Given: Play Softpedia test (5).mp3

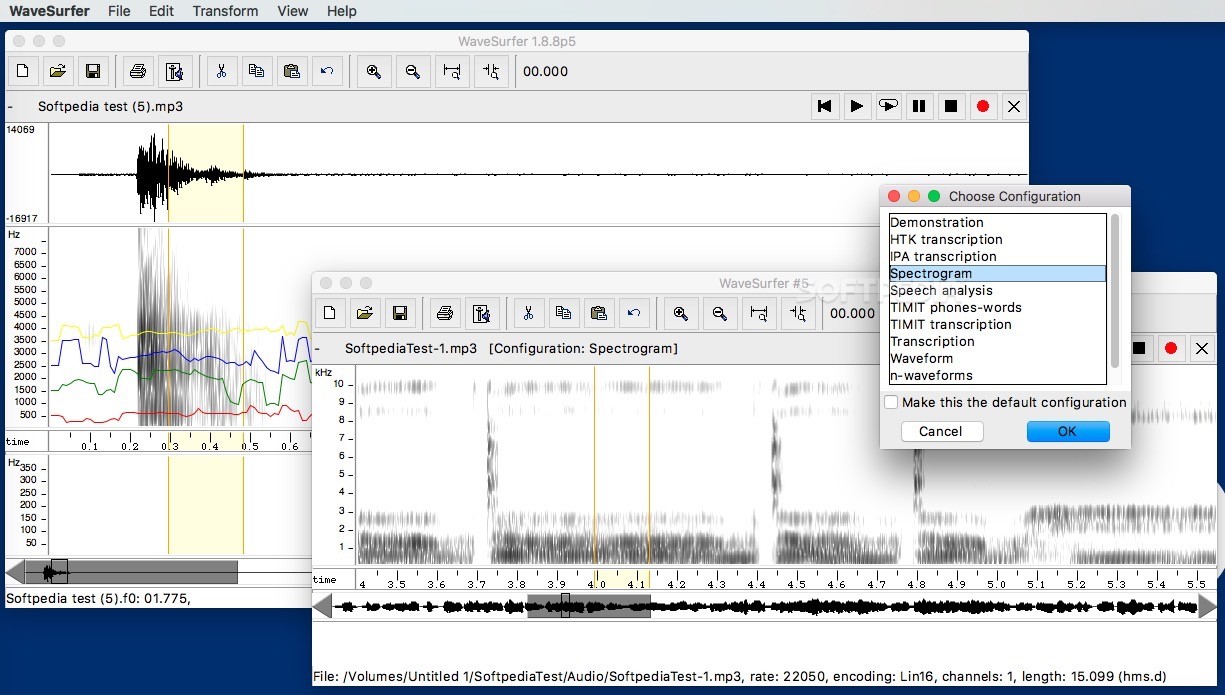Looking at the screenshot, I should click(856, 106).
